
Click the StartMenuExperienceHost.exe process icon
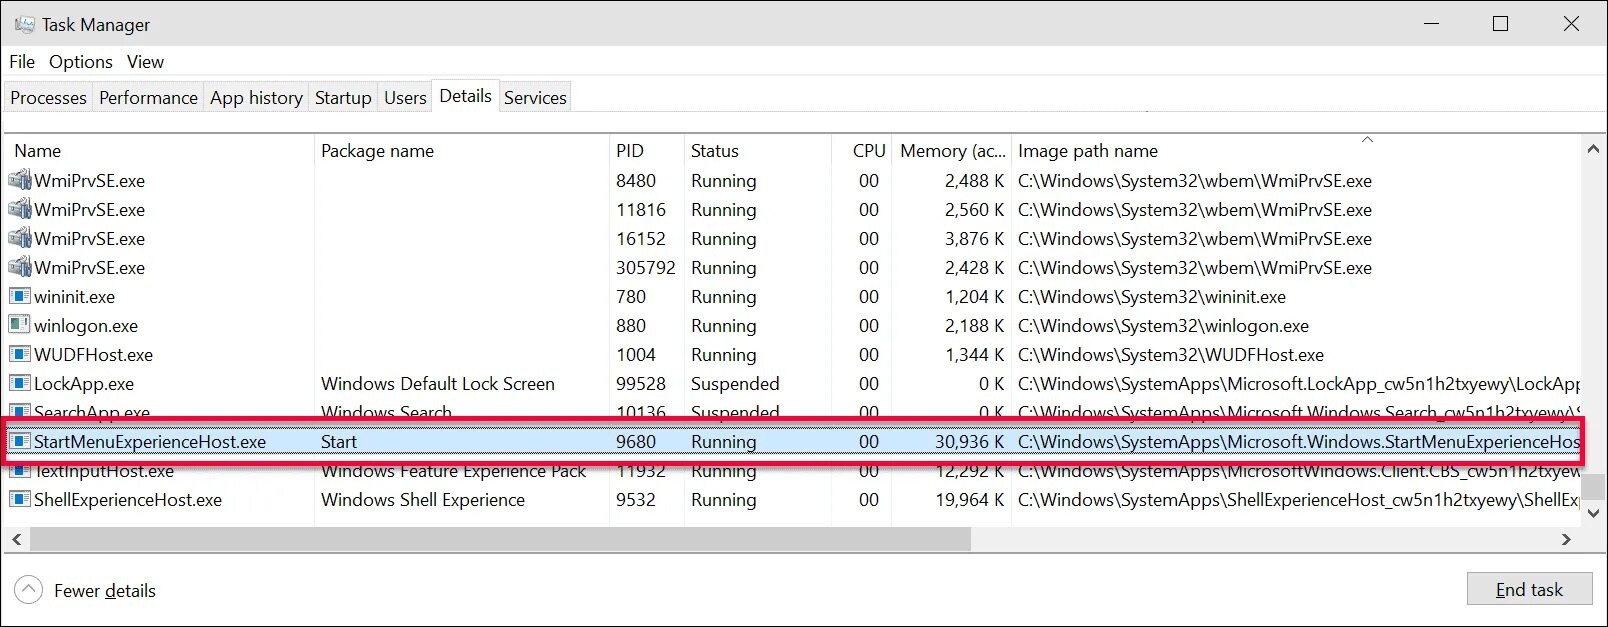(19, 441)
